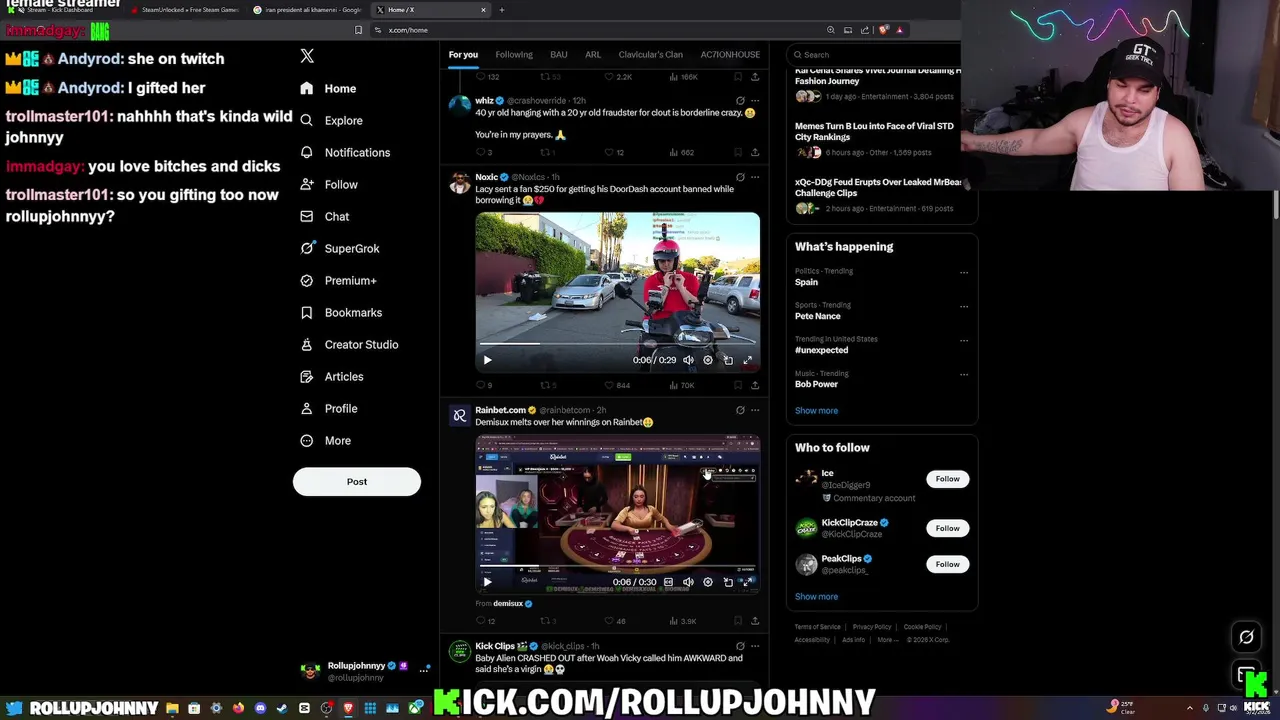Open SuperGrok in the sidebar
The height and width of the screenshot is (720, 1280).
point(339,248)
